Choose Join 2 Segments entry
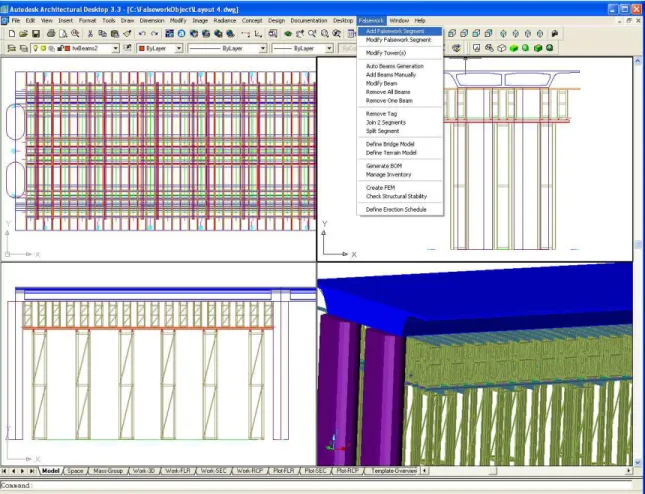 coord(400,123)
